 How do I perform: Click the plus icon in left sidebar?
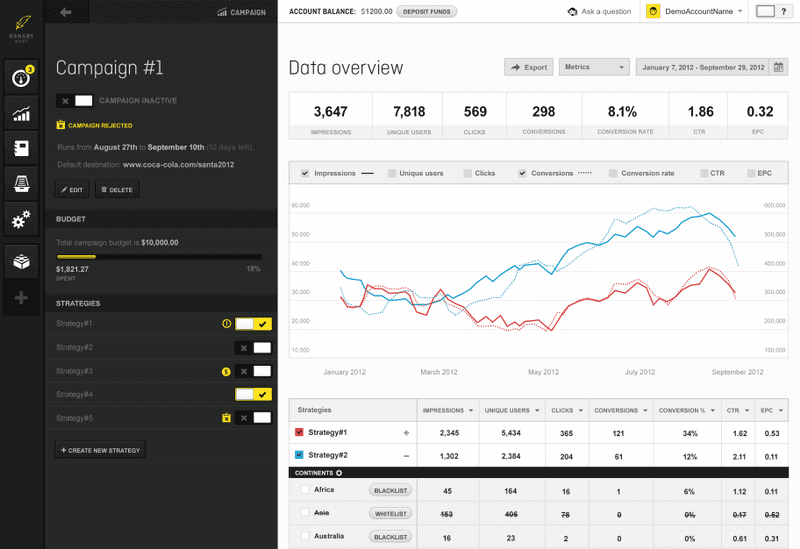(20, 298)
